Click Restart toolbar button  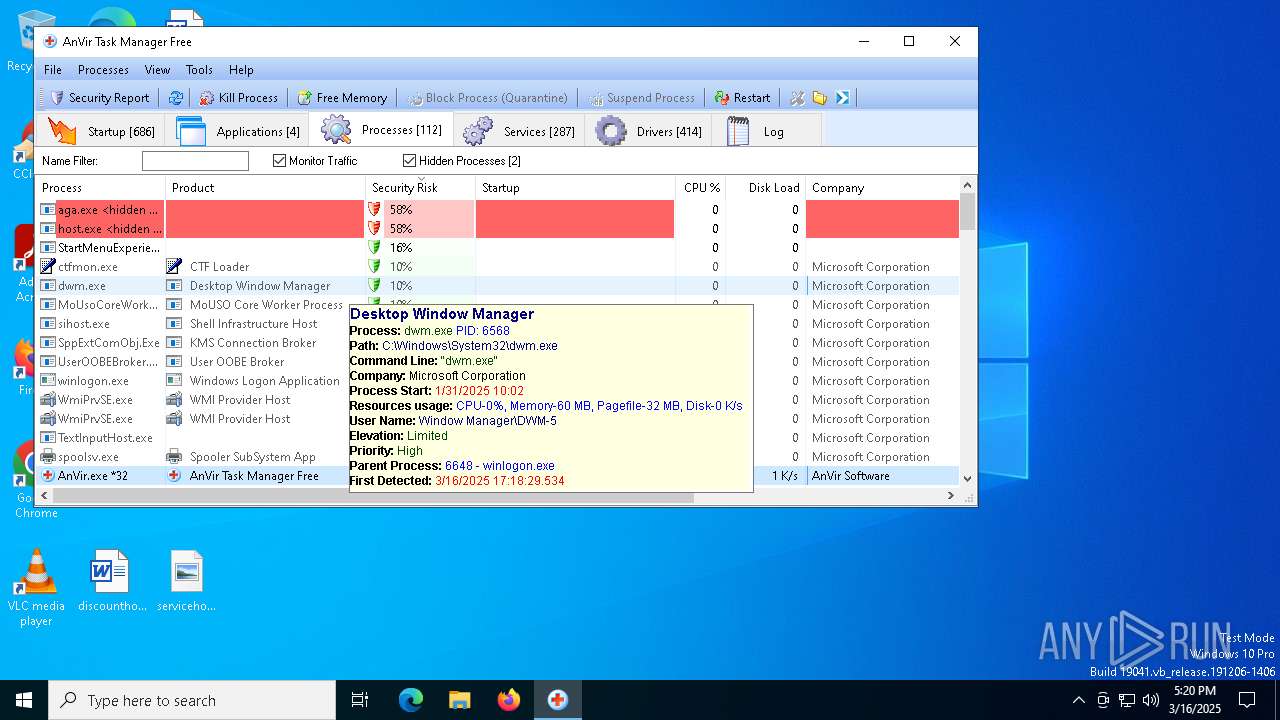pyautogui.click(x=742, y=98)
